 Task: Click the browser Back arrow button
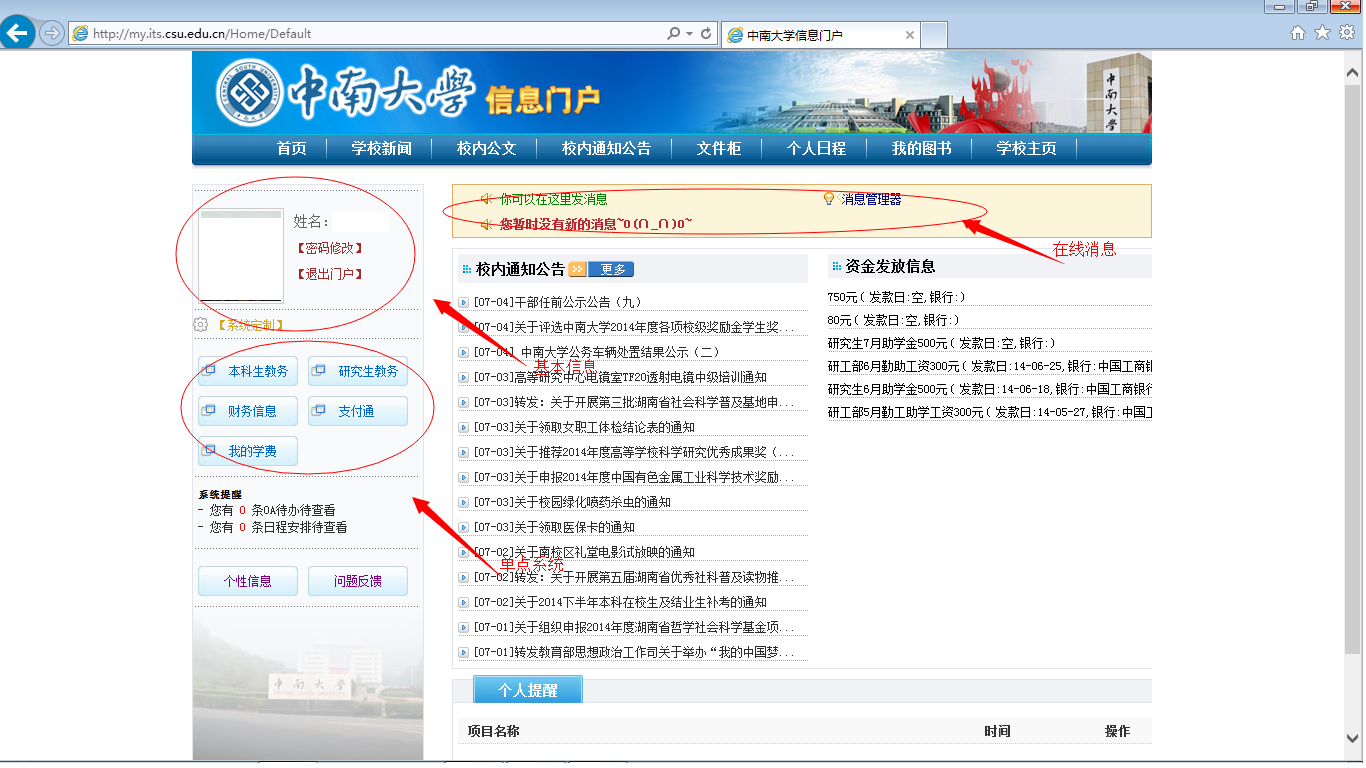pos(17,33)
